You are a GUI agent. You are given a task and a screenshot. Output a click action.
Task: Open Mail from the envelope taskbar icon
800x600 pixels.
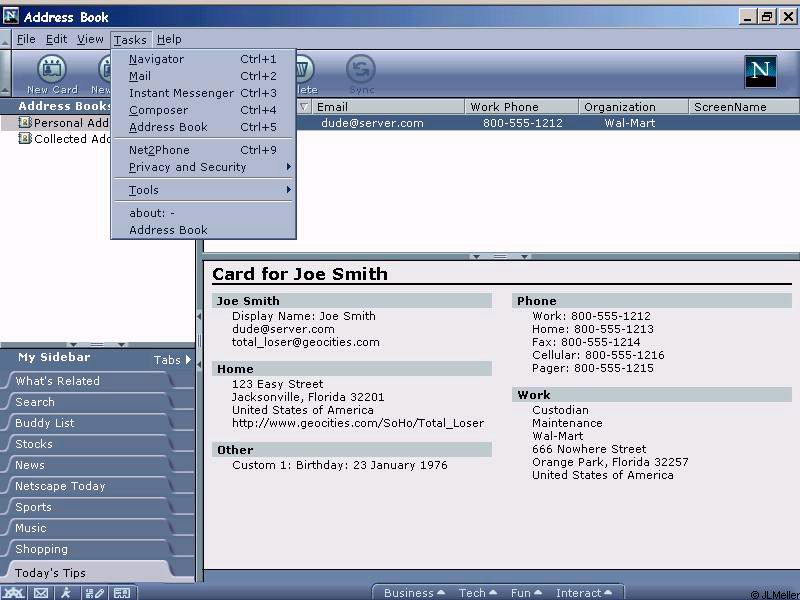click(41, 592)
